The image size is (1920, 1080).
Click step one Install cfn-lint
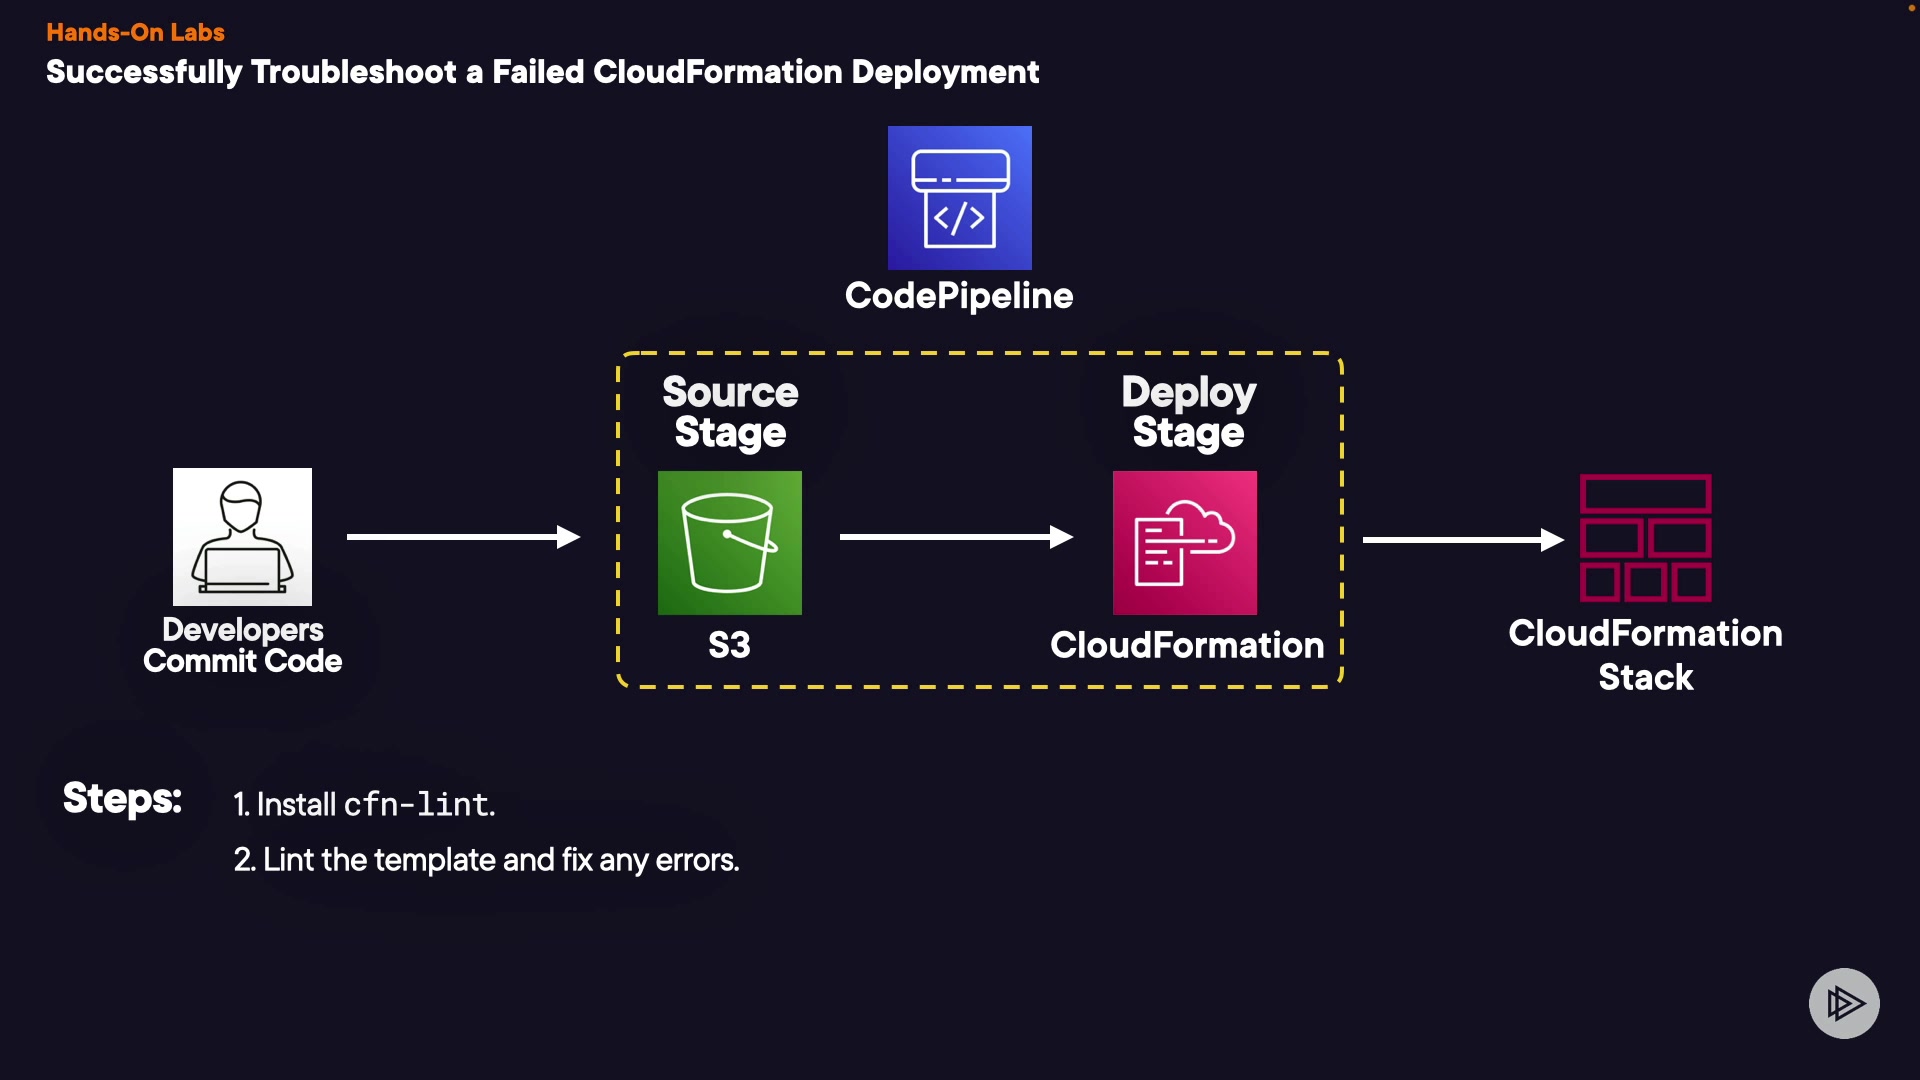click(364, 804)
